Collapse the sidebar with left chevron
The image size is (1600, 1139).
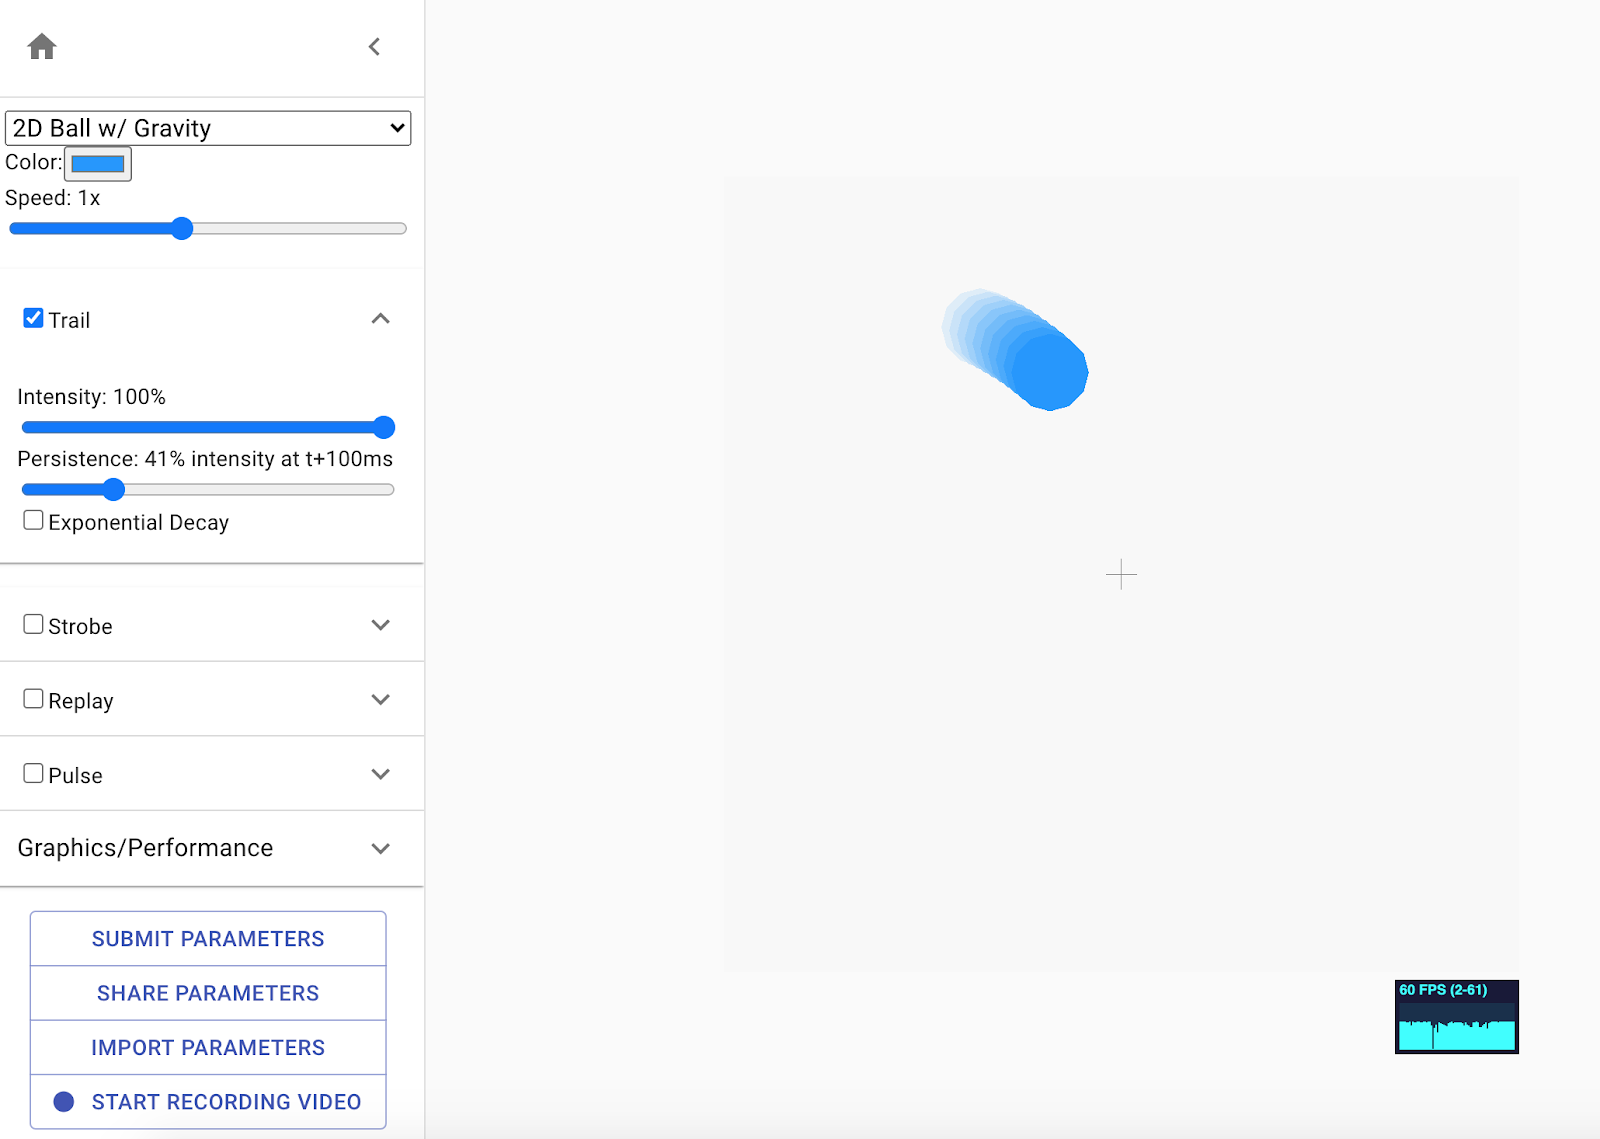tap(374, 47)
